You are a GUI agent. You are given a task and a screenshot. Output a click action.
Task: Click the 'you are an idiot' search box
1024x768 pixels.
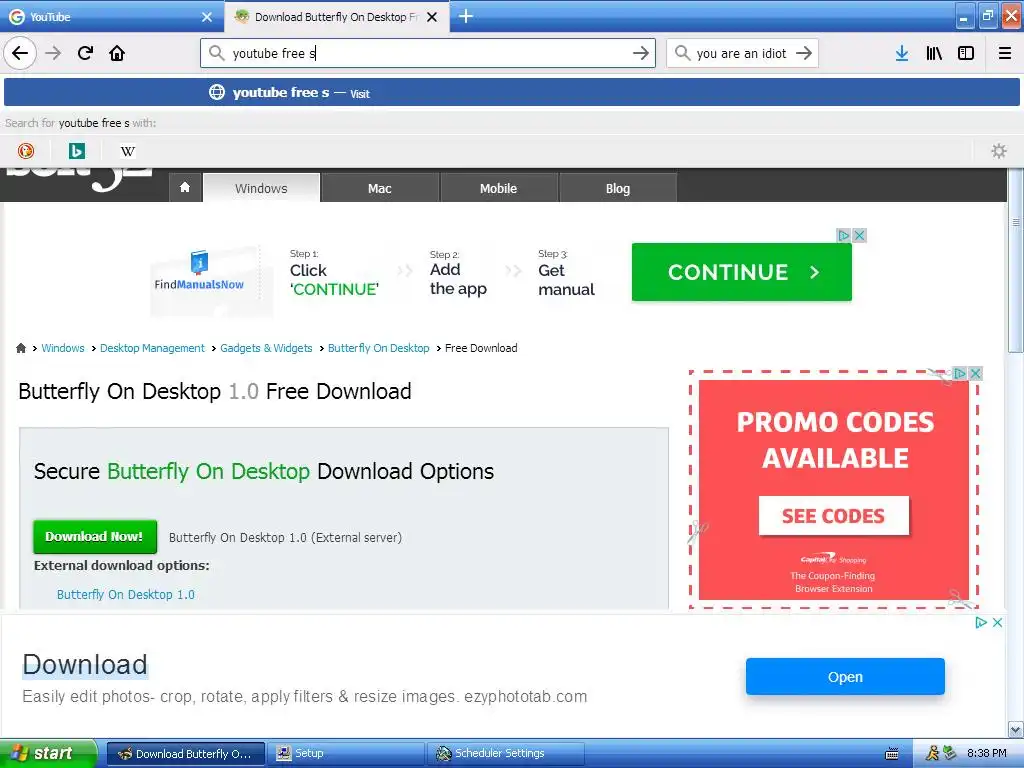tap(741, 53)
